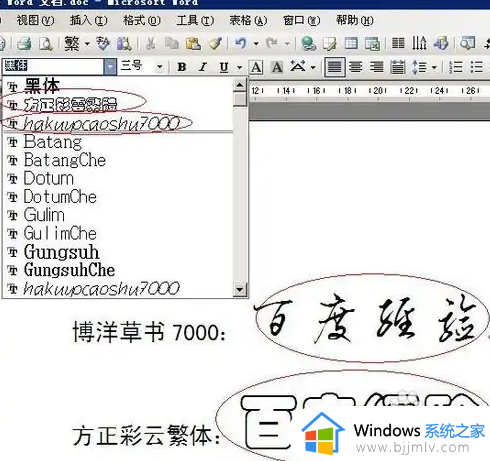Click the Print icon in the toolbar
The height and width of the screenshot is (461, 490).
coord(24,44)
